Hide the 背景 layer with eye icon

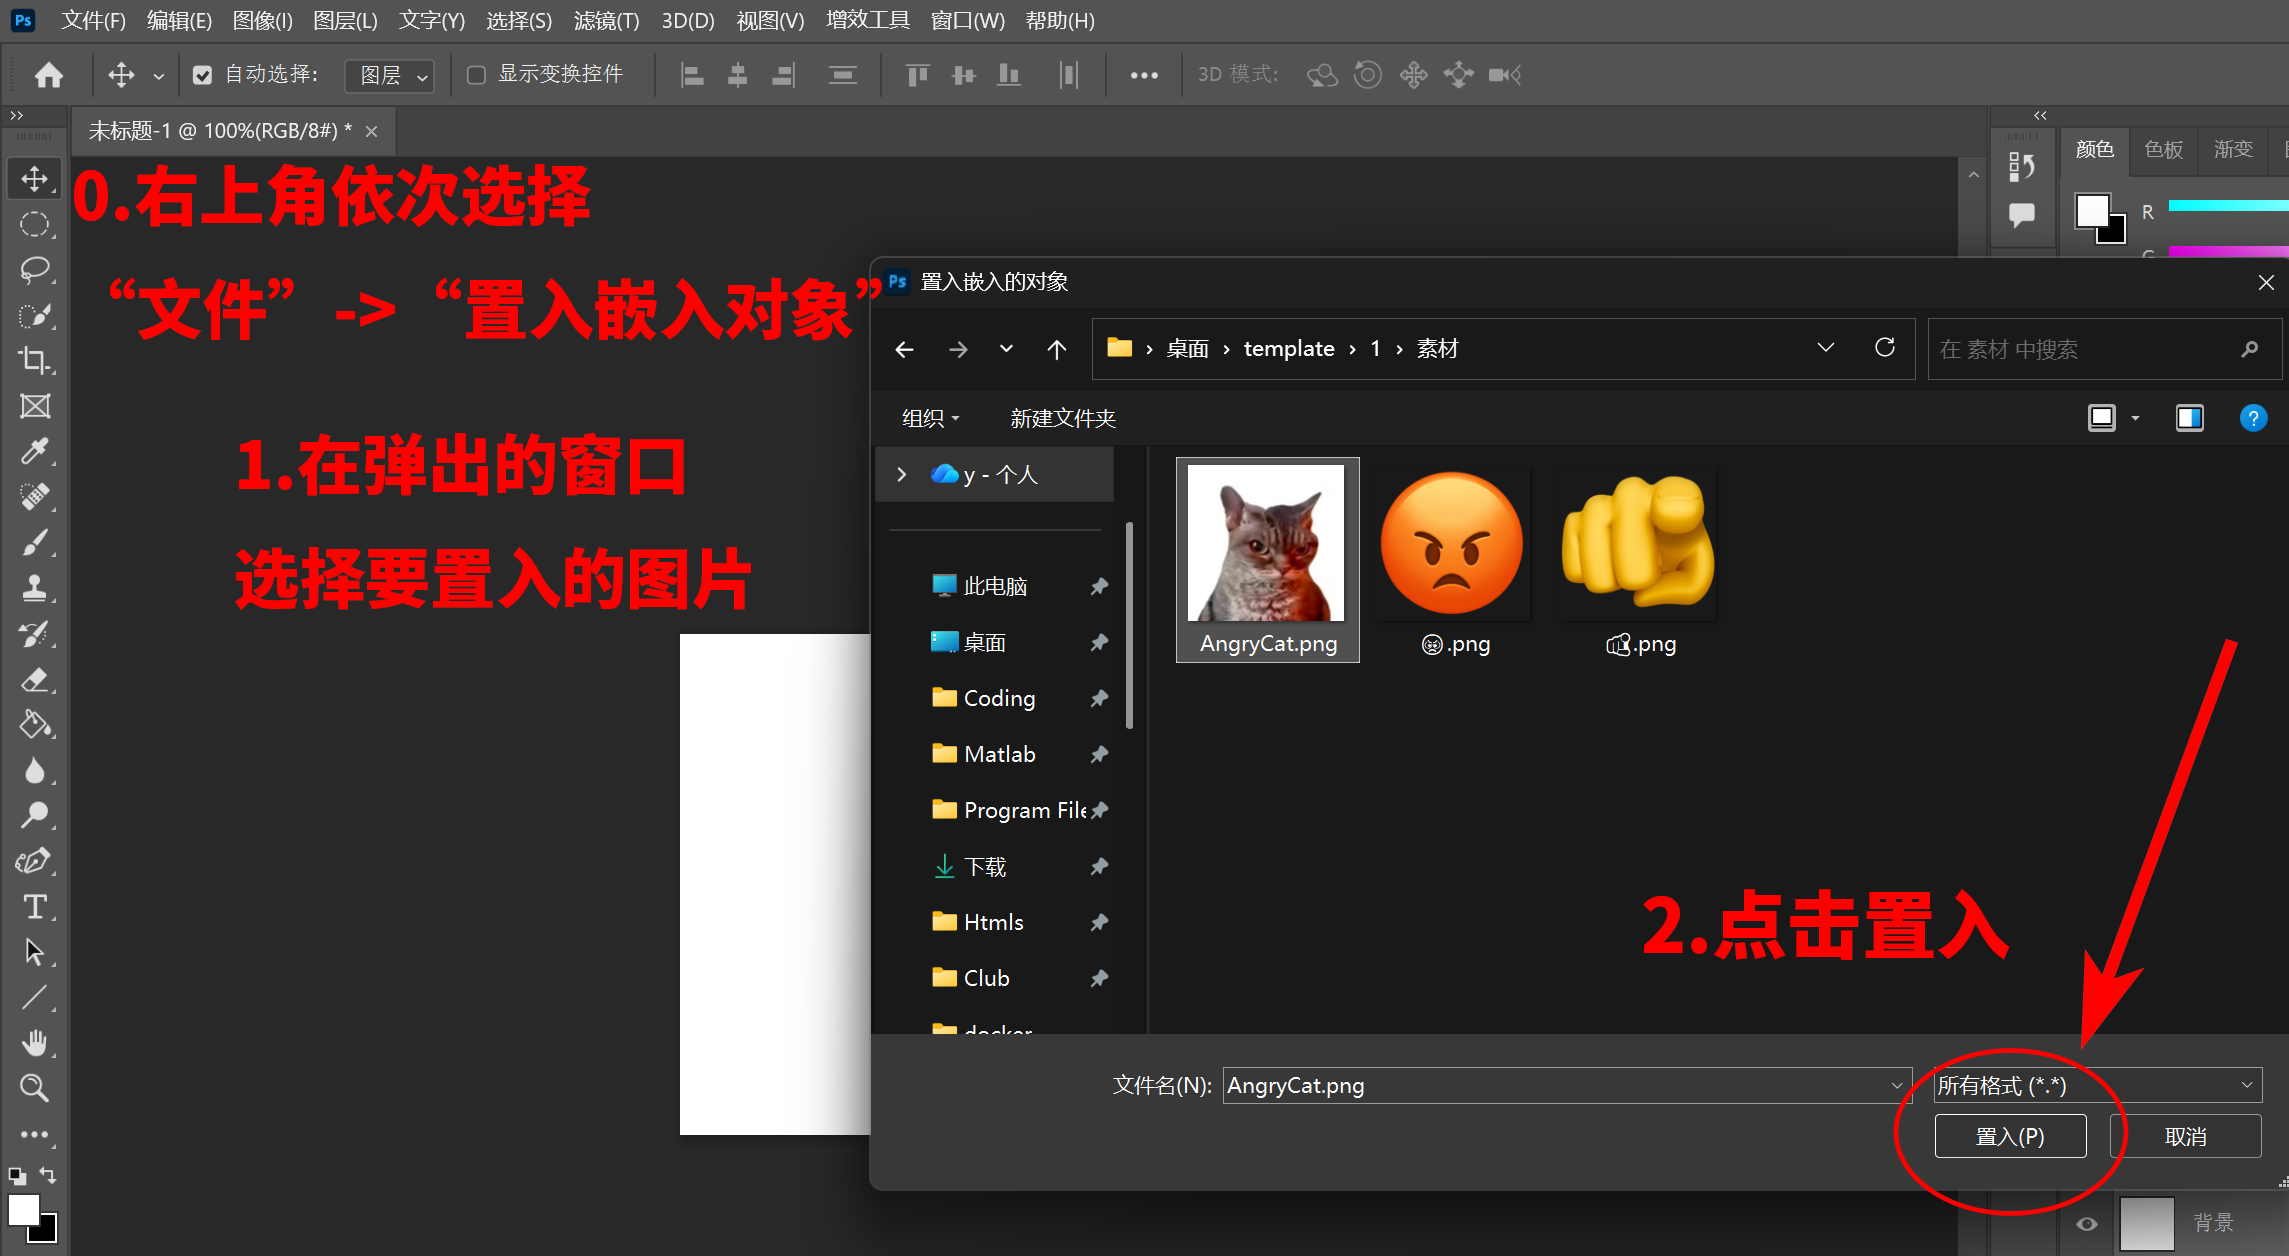2087,1223
